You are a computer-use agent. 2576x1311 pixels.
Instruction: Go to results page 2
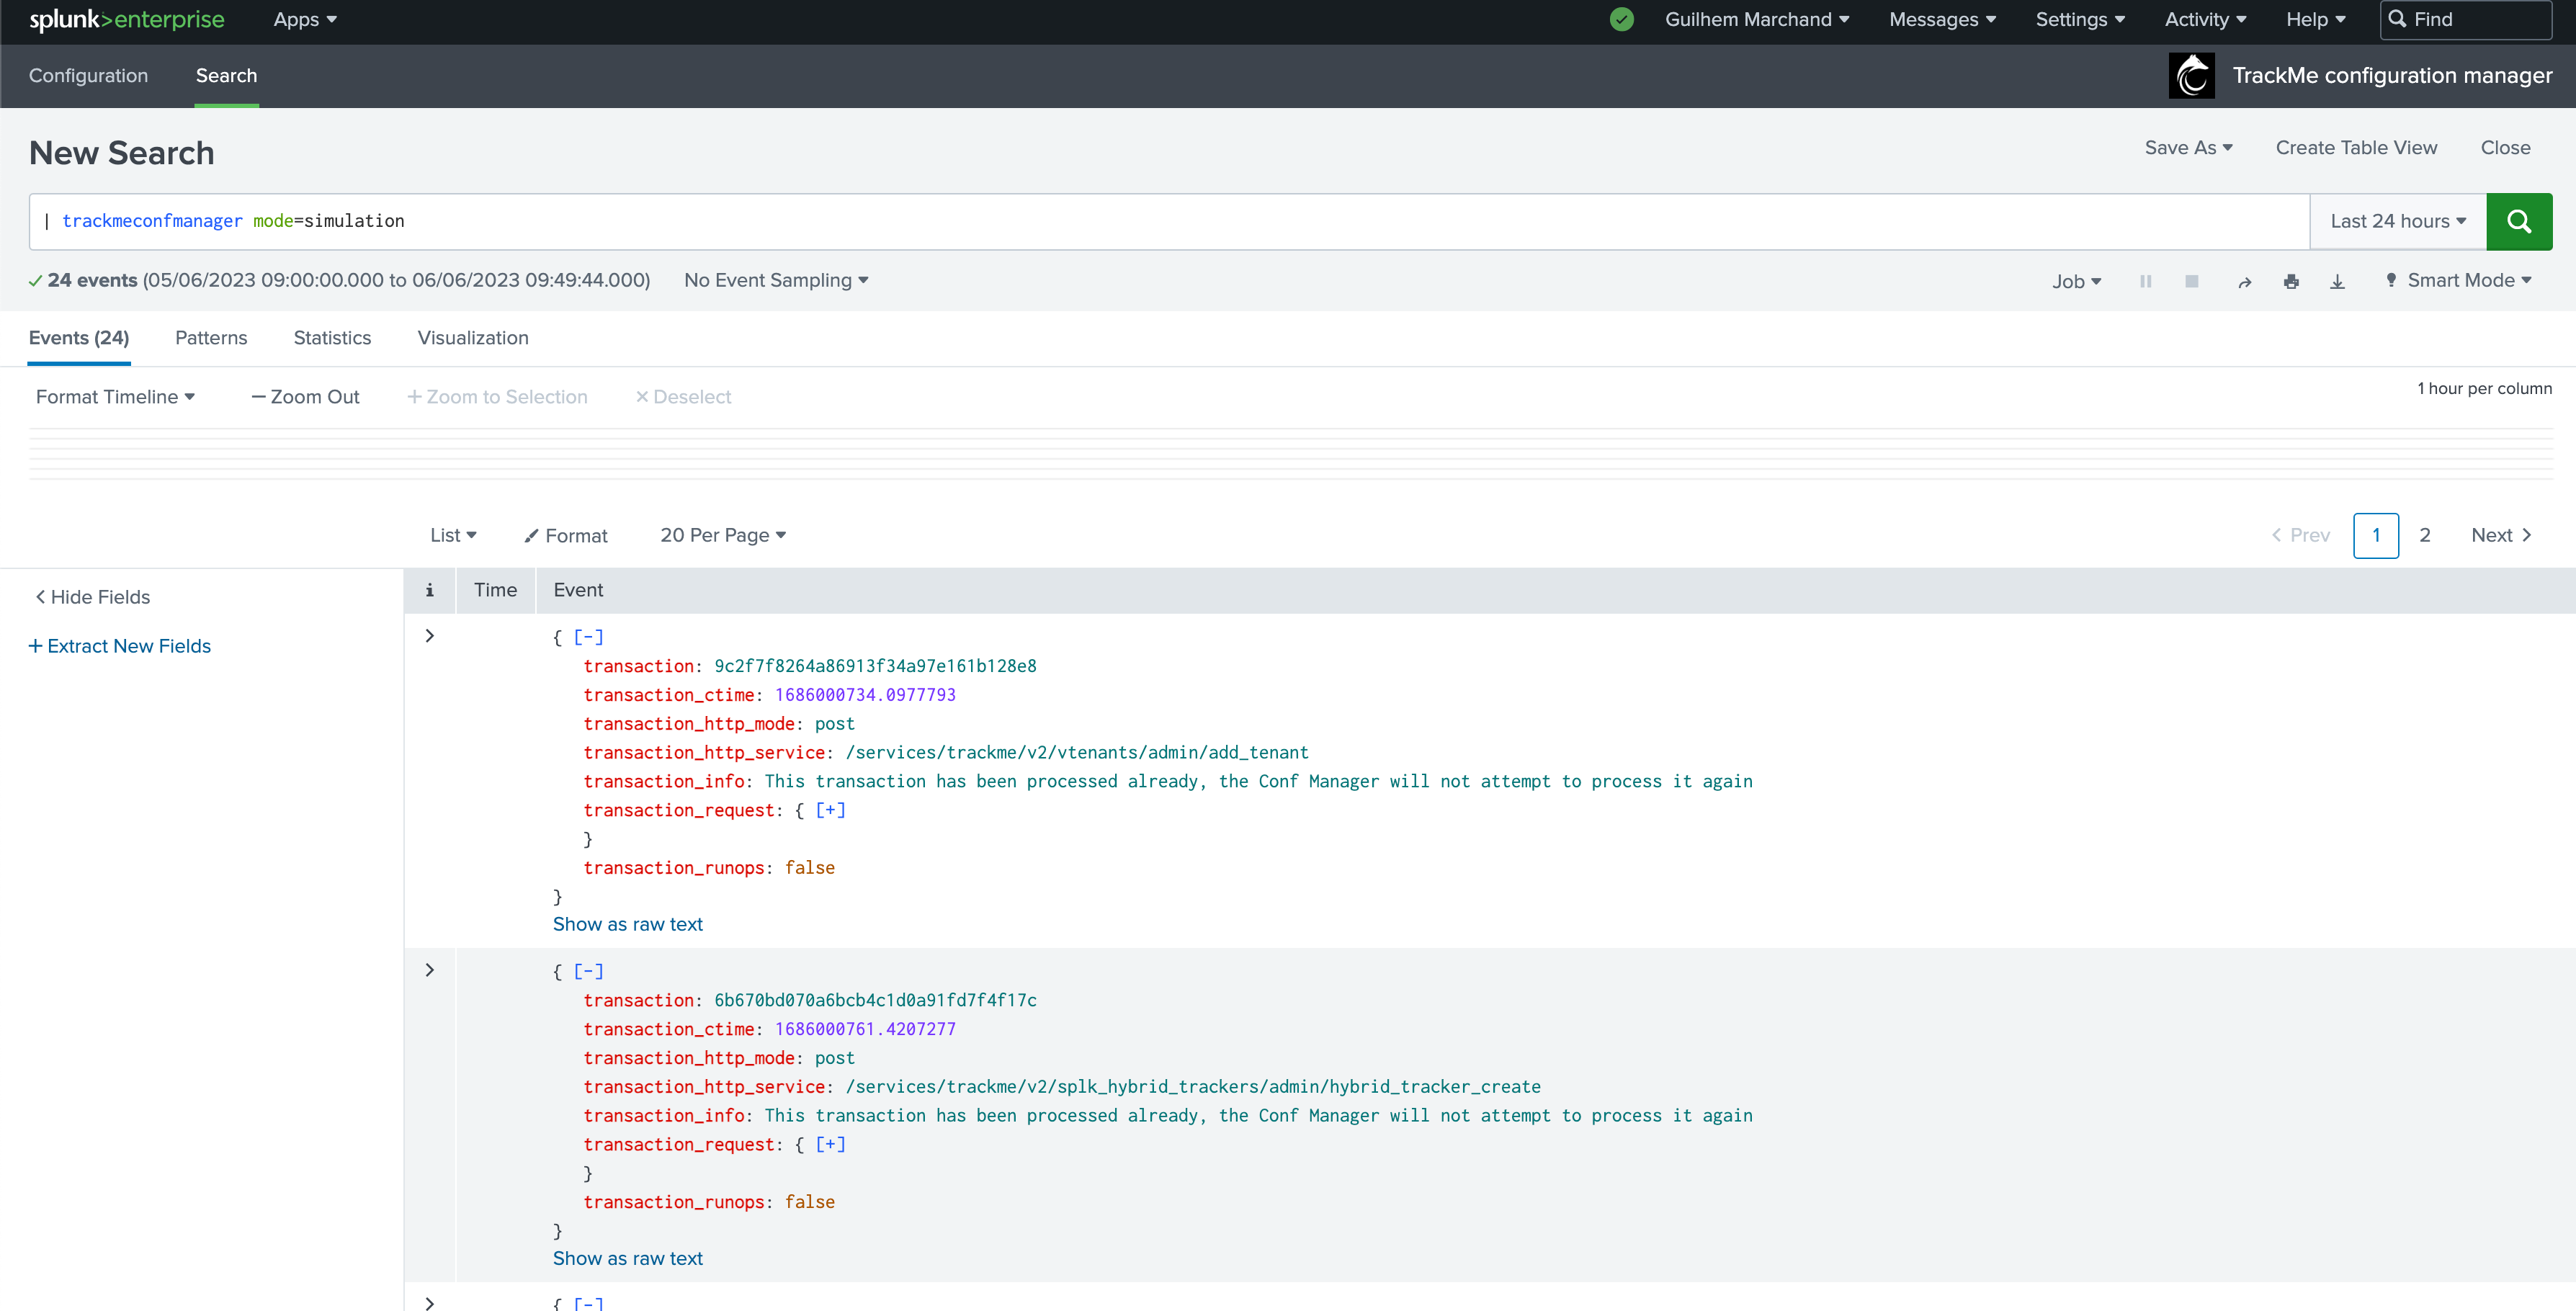(2425, 535)
